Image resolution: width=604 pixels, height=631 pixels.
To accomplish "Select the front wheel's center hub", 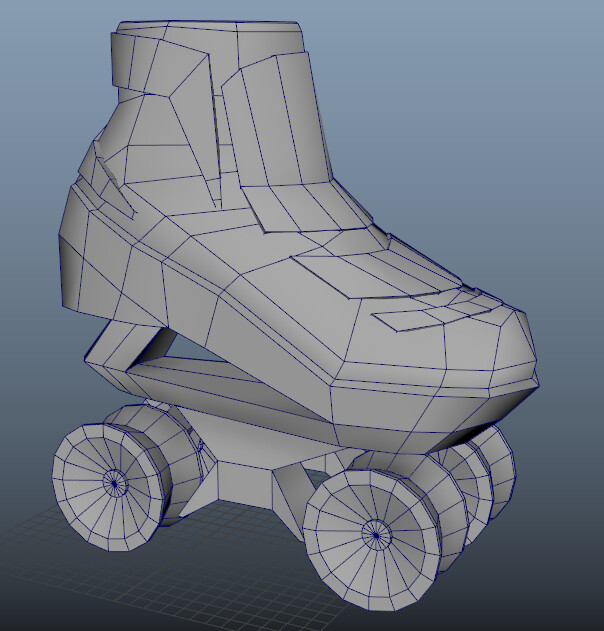I will coord(376,535).
